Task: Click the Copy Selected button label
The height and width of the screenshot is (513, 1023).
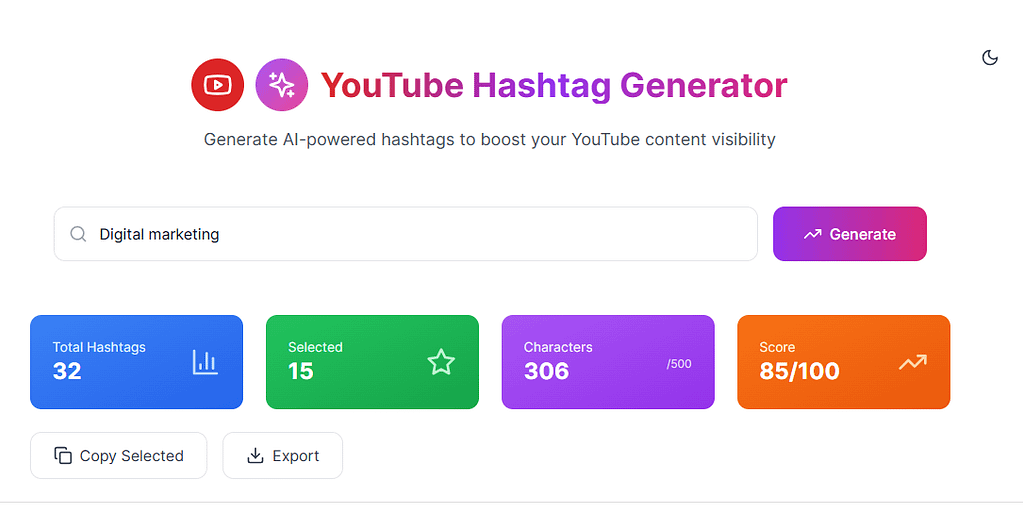Action: [132, 456]
